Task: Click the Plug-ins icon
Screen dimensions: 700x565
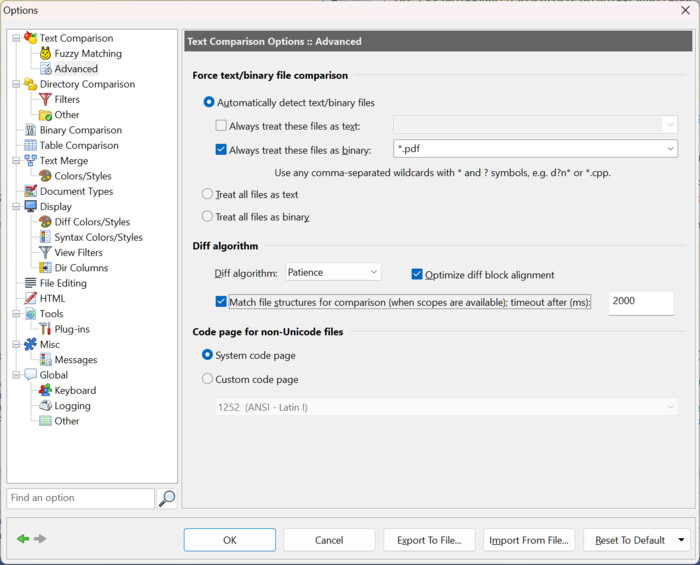Action: pos(45,329)
